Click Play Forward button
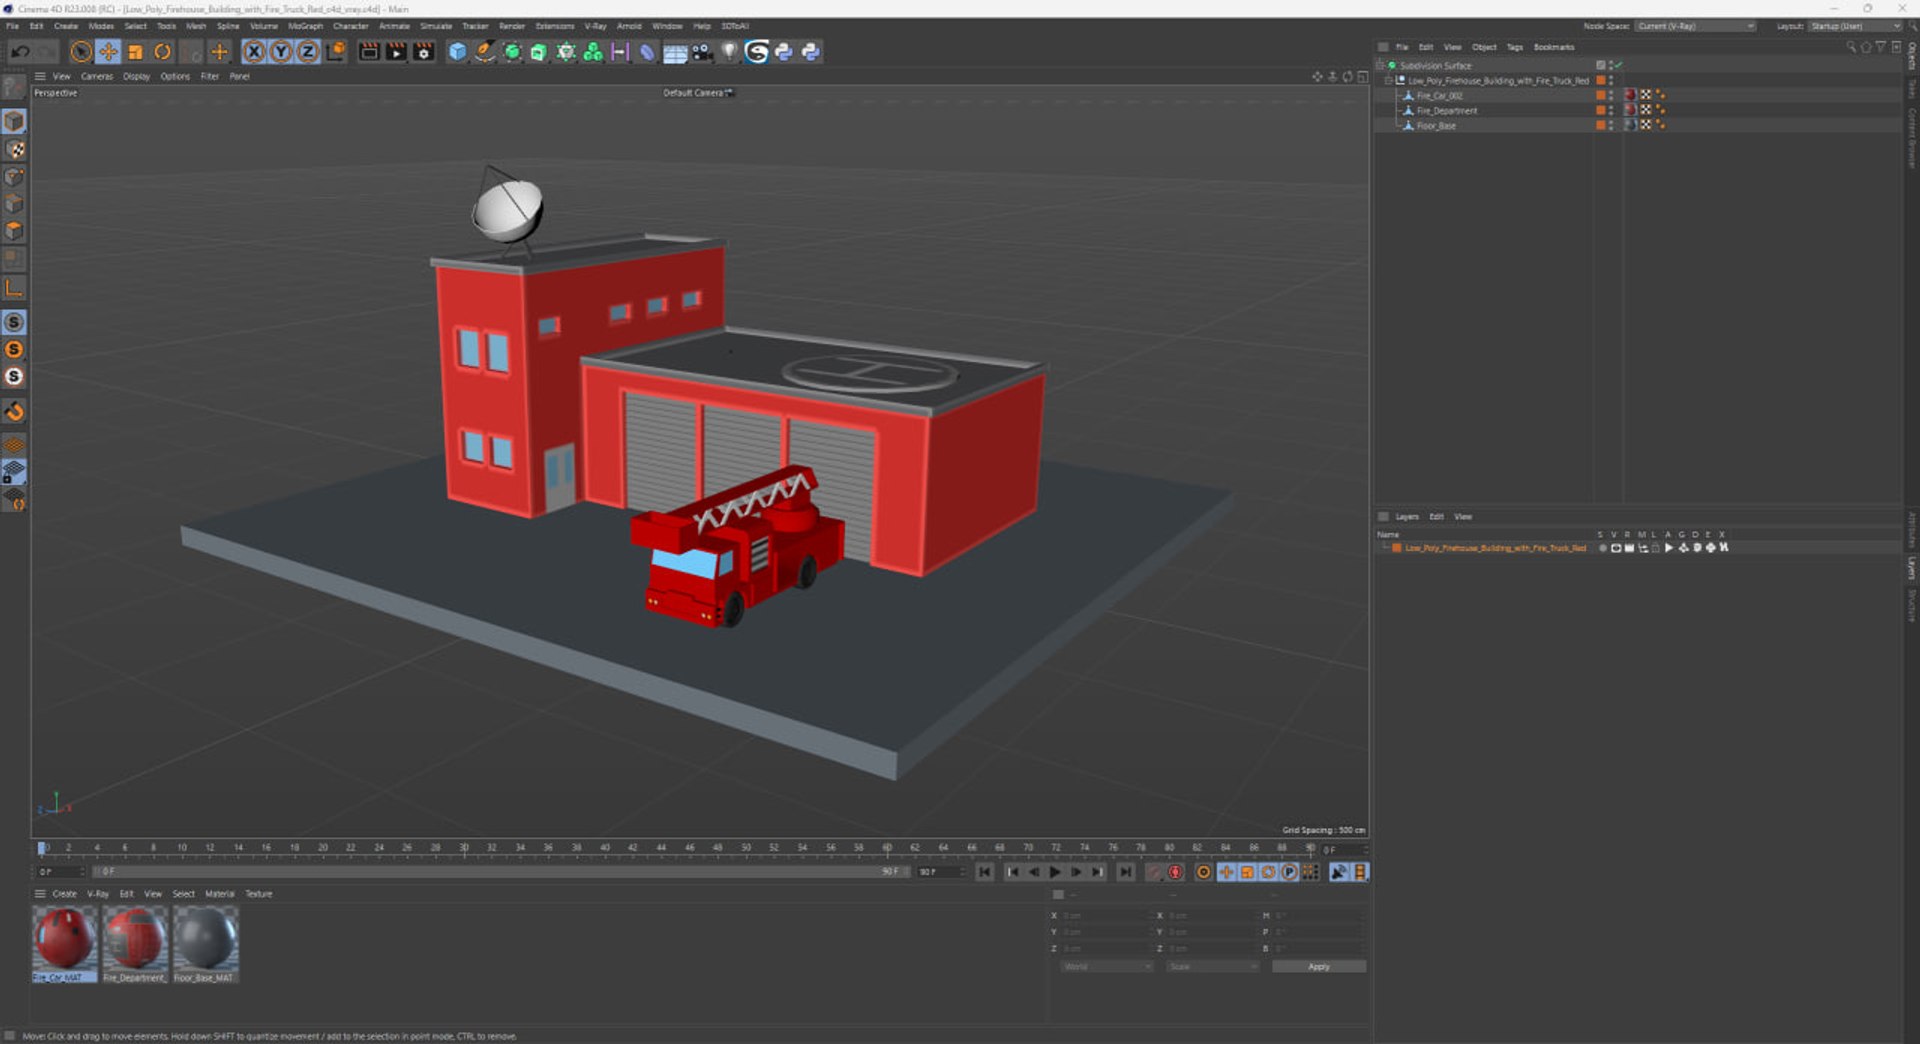1920x1044 pixels. (1055, 873)
